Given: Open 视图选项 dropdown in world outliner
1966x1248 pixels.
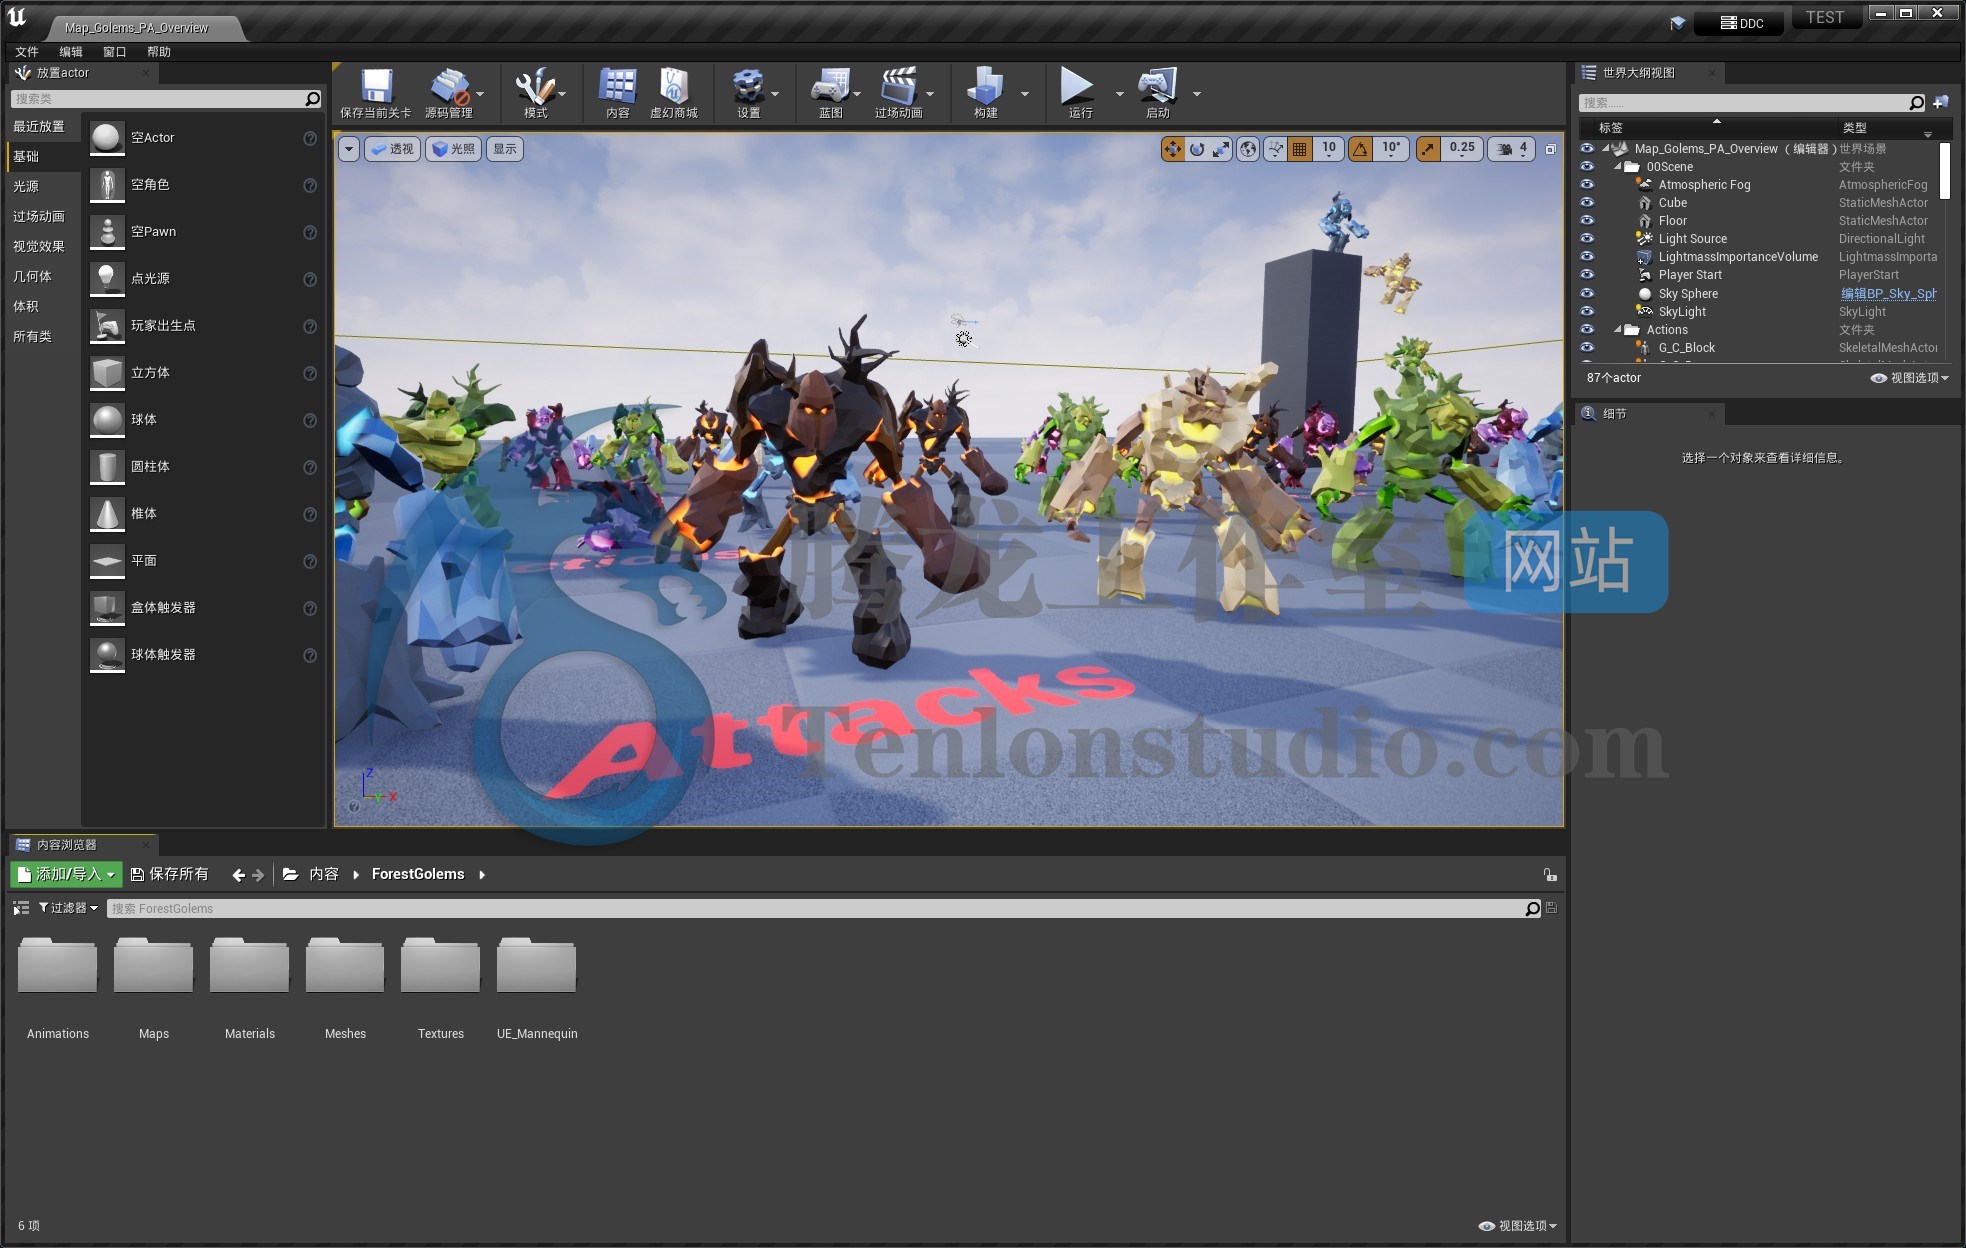Looking at the screenshot, I should click(1910, 378).
